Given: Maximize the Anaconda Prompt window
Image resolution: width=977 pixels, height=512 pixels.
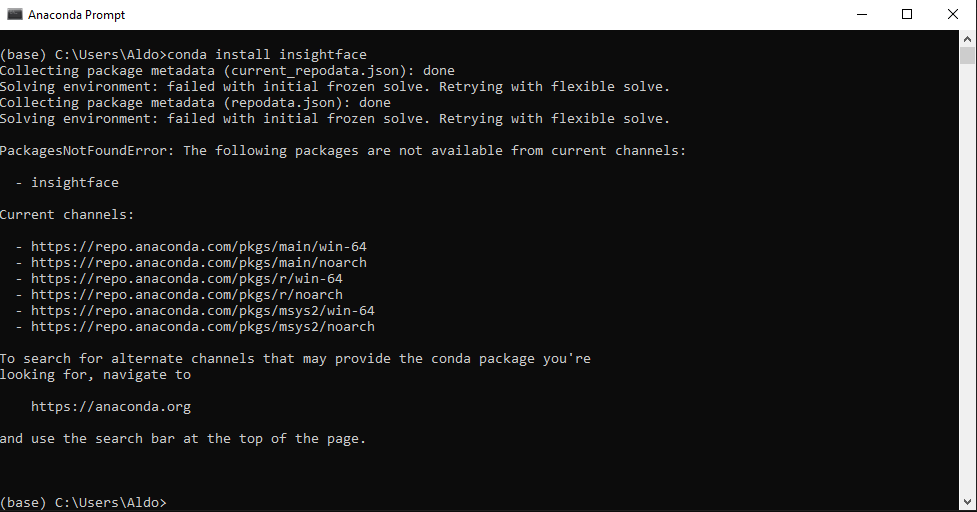Looking at the screenshot, I should point(907,15).
